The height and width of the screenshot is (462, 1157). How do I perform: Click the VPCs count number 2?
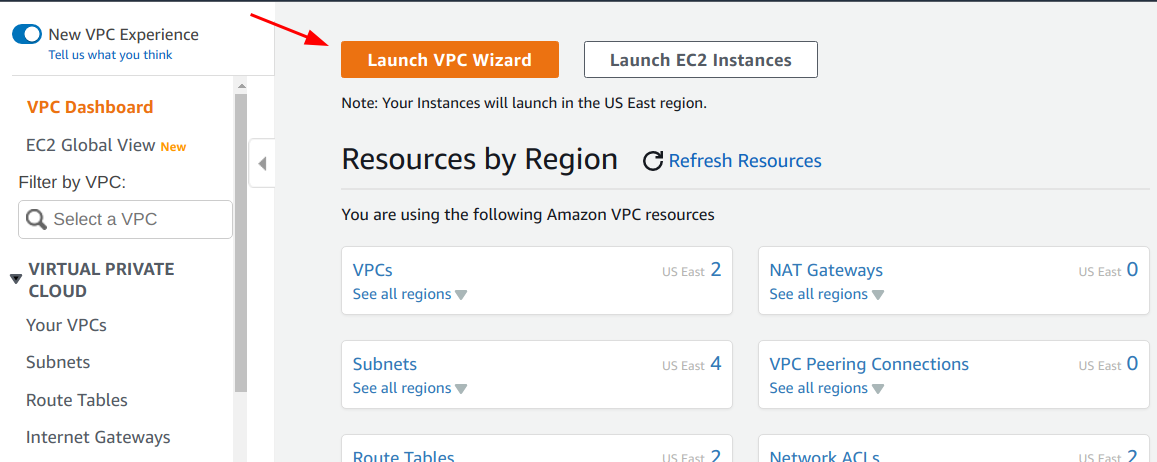(x=716, y=269)
